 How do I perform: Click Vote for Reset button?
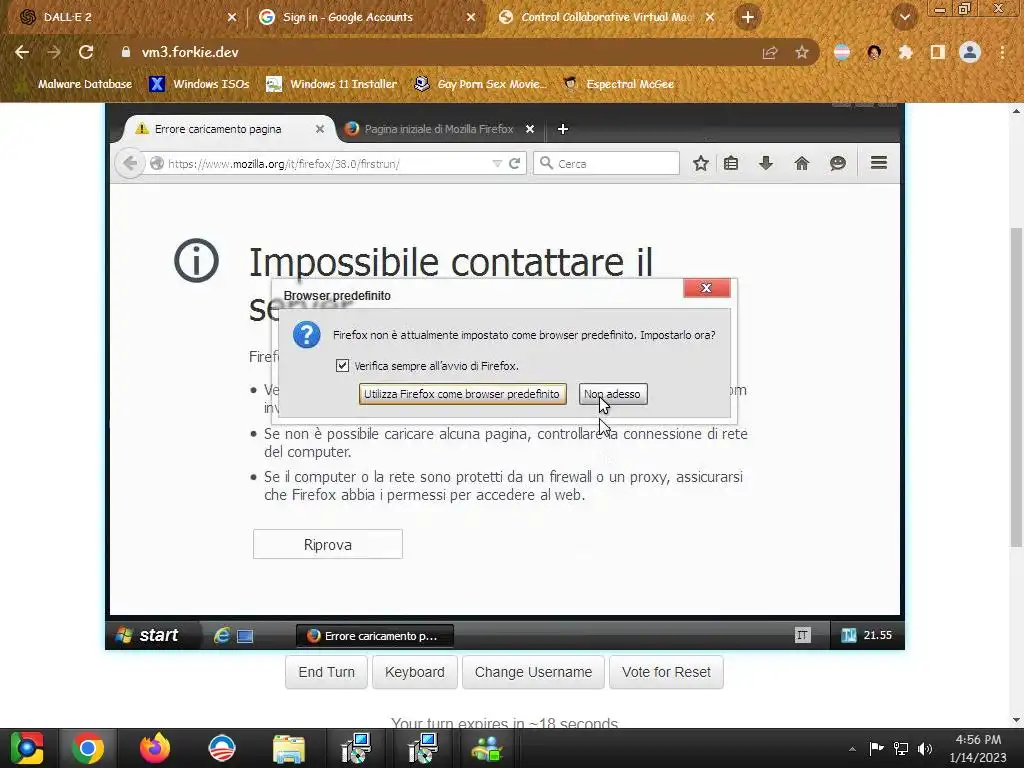[666, 672]
